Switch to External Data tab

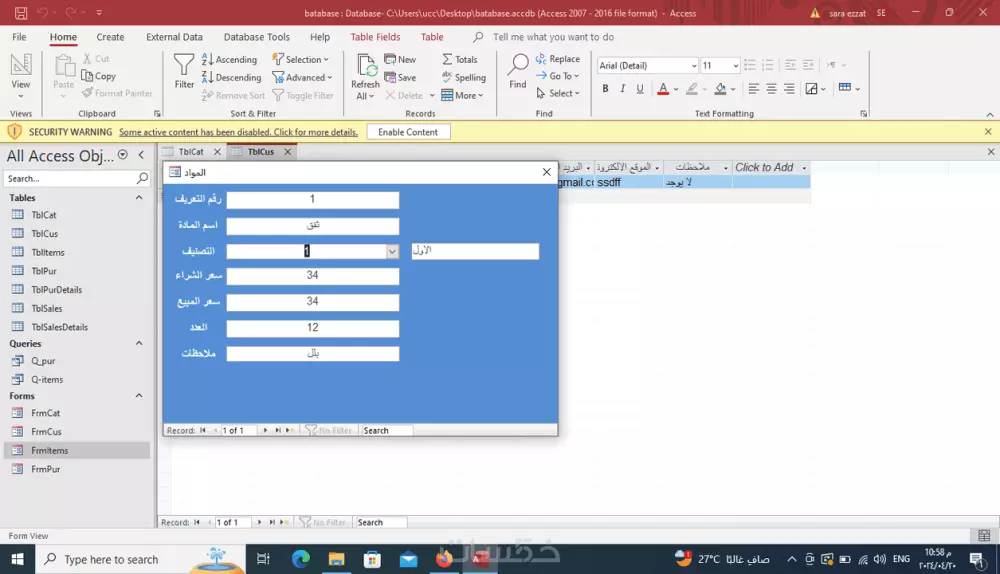pos(174,37)
